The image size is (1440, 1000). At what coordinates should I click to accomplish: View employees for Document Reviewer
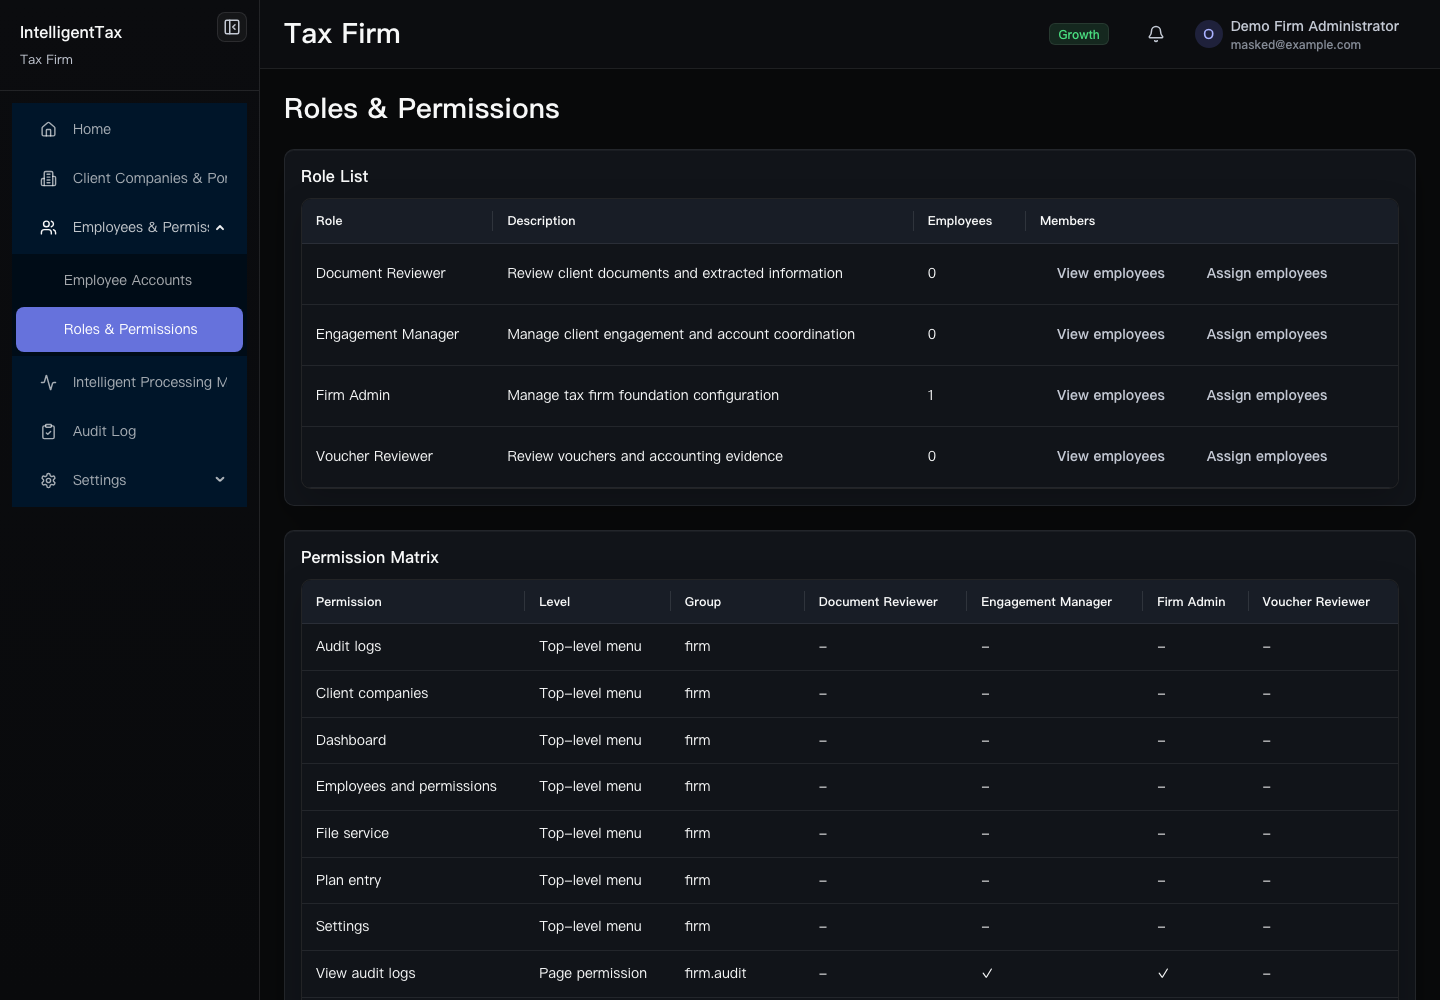[x=1111, y=273]
